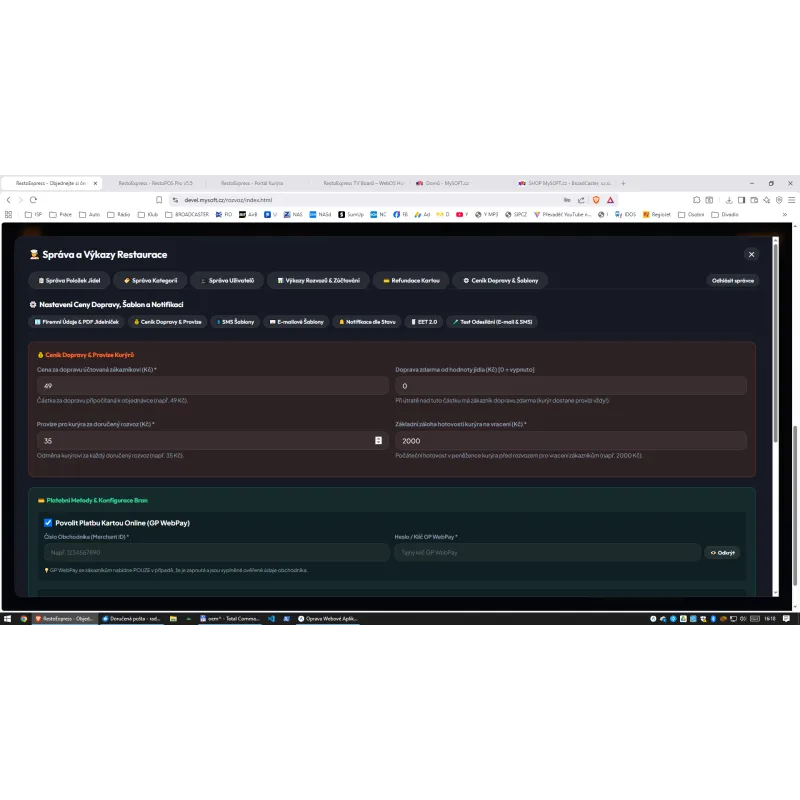800x800 pixels.
Task: Open Převaděč YouTube bookmark
Action: pos(562,214)
